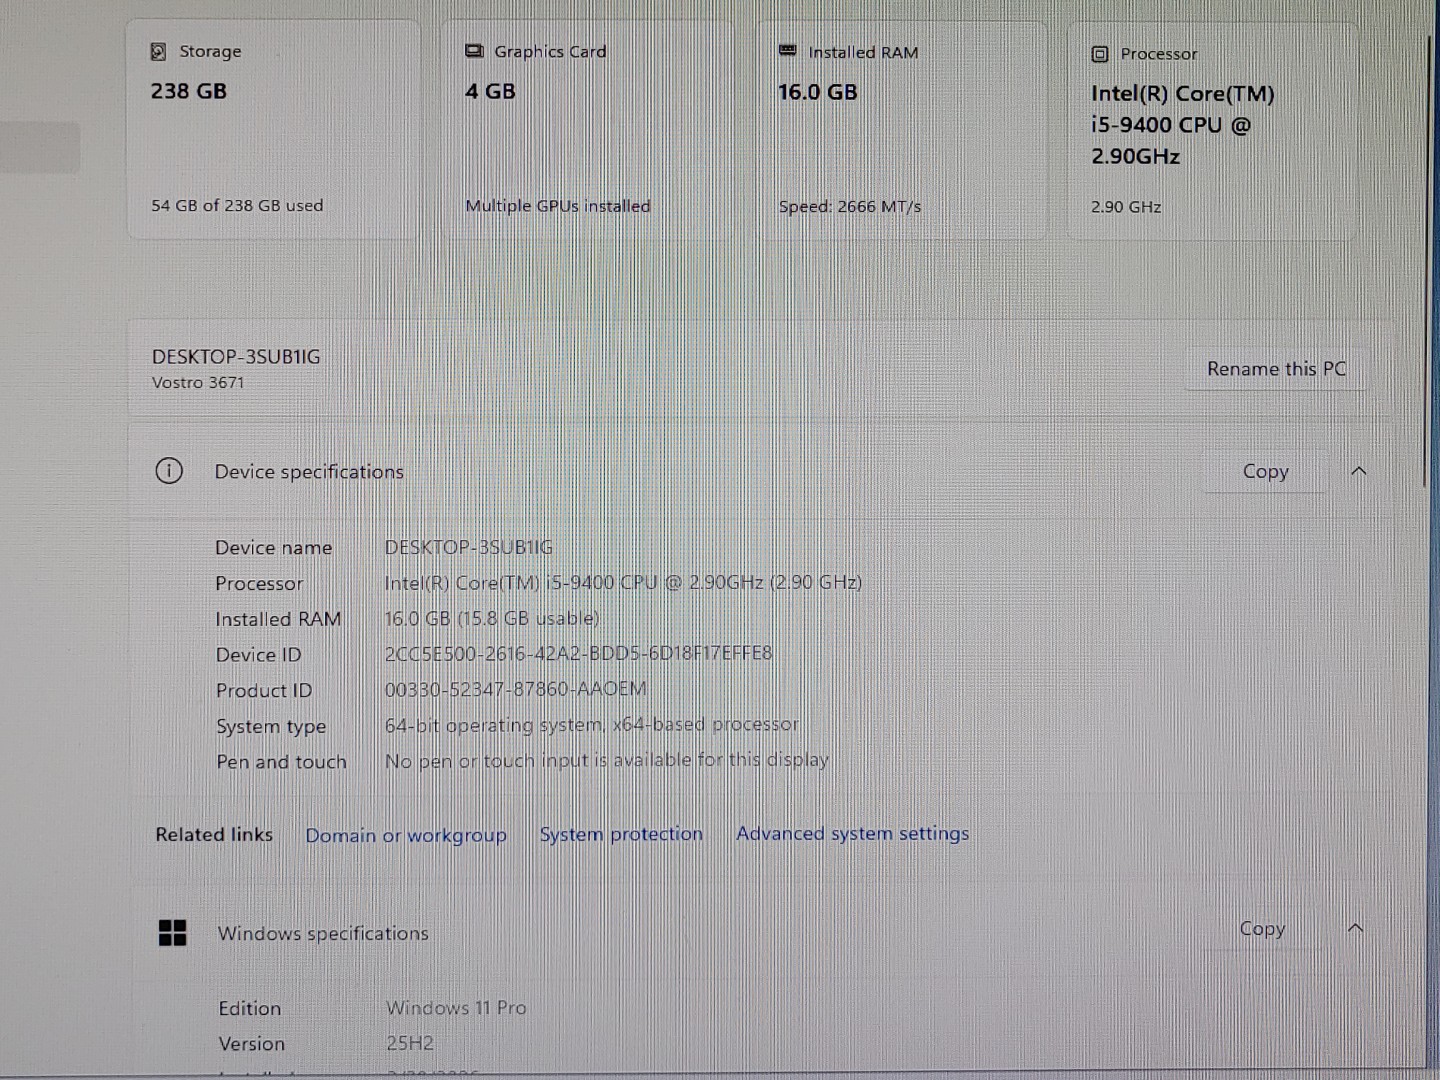The image size is (1440, 1080).
Task: Click the Graphics Card icon
Action: (474, 50)
